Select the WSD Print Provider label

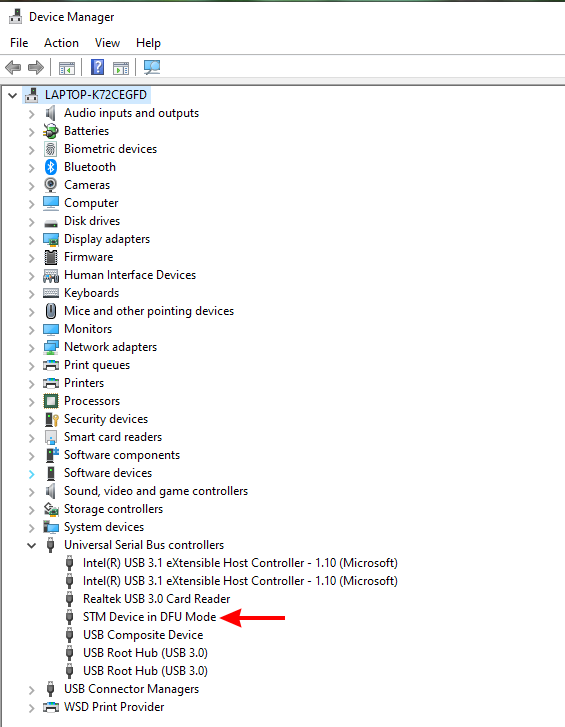point(114,707)
